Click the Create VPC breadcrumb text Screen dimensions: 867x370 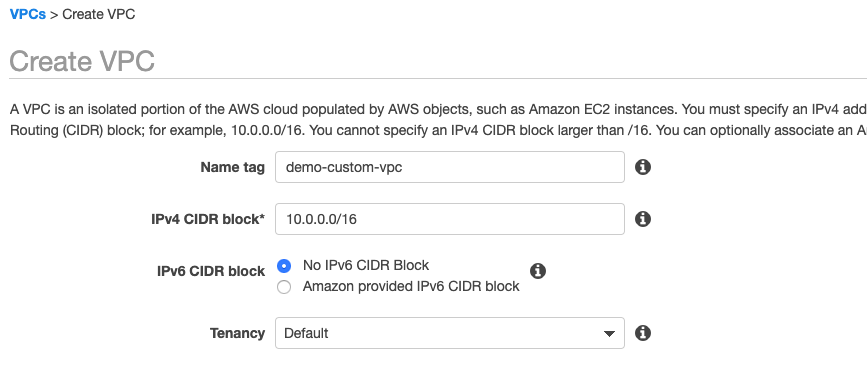click(x=98, y=14)
